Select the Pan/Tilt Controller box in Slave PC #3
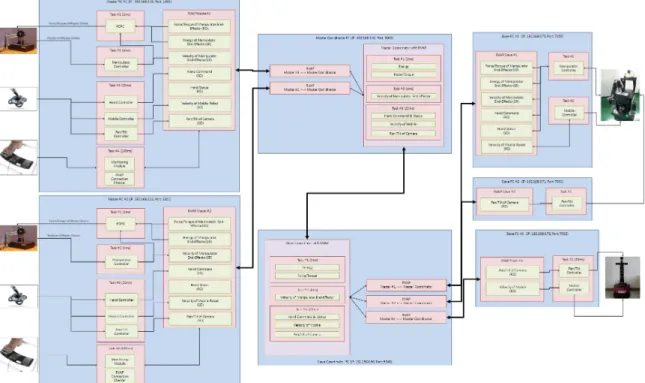645x383 pixels. coord(574,271)
